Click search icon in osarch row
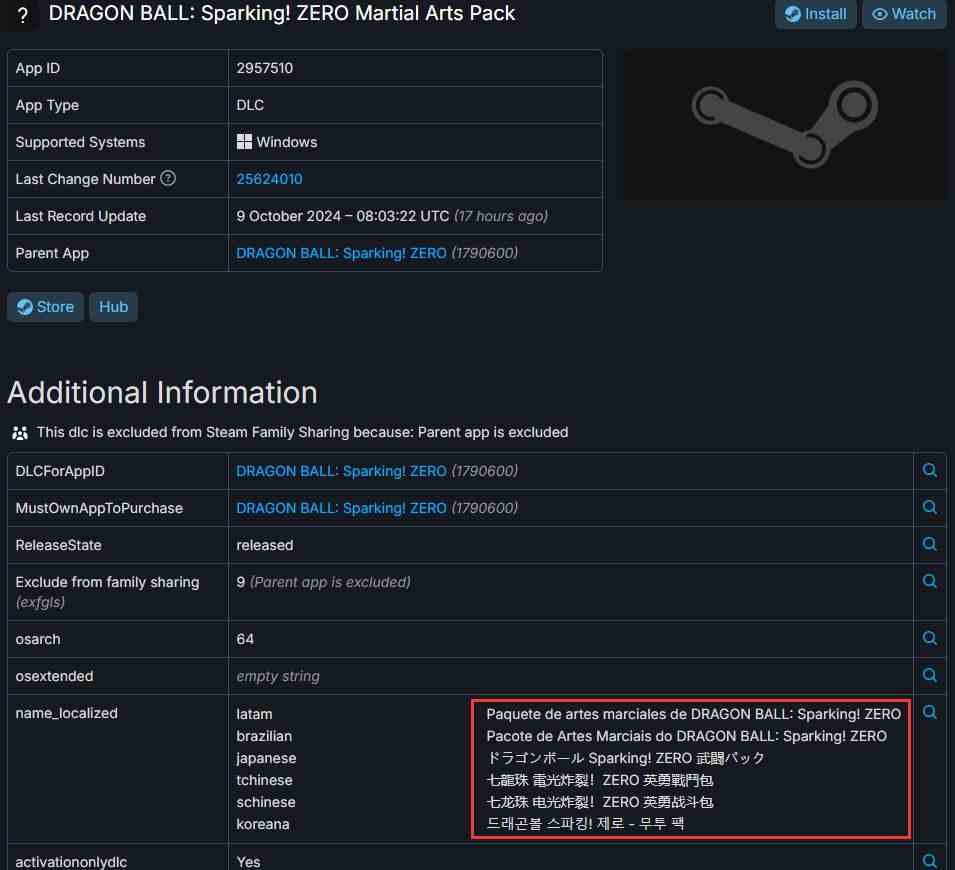 click(929, 638)
